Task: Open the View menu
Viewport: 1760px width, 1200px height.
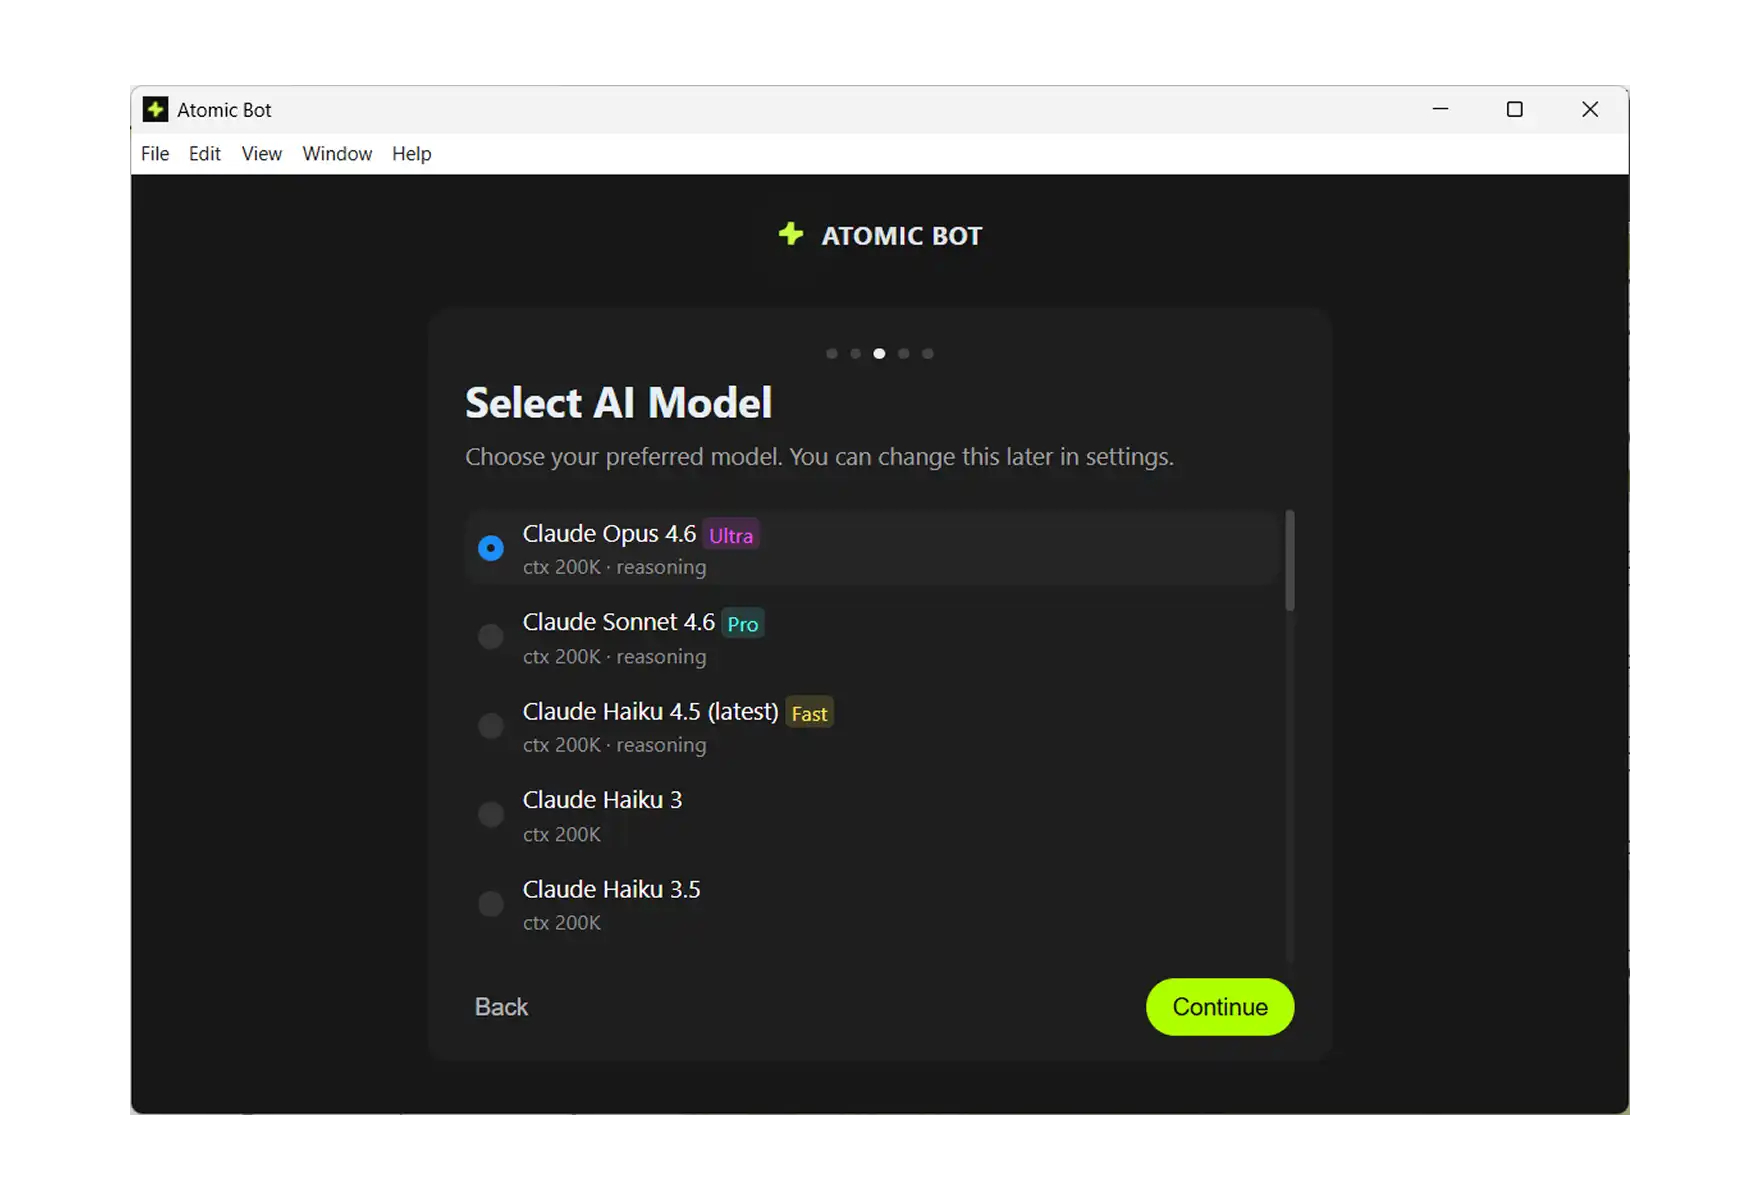Action: pyautogui.click(x=260, y=153)
